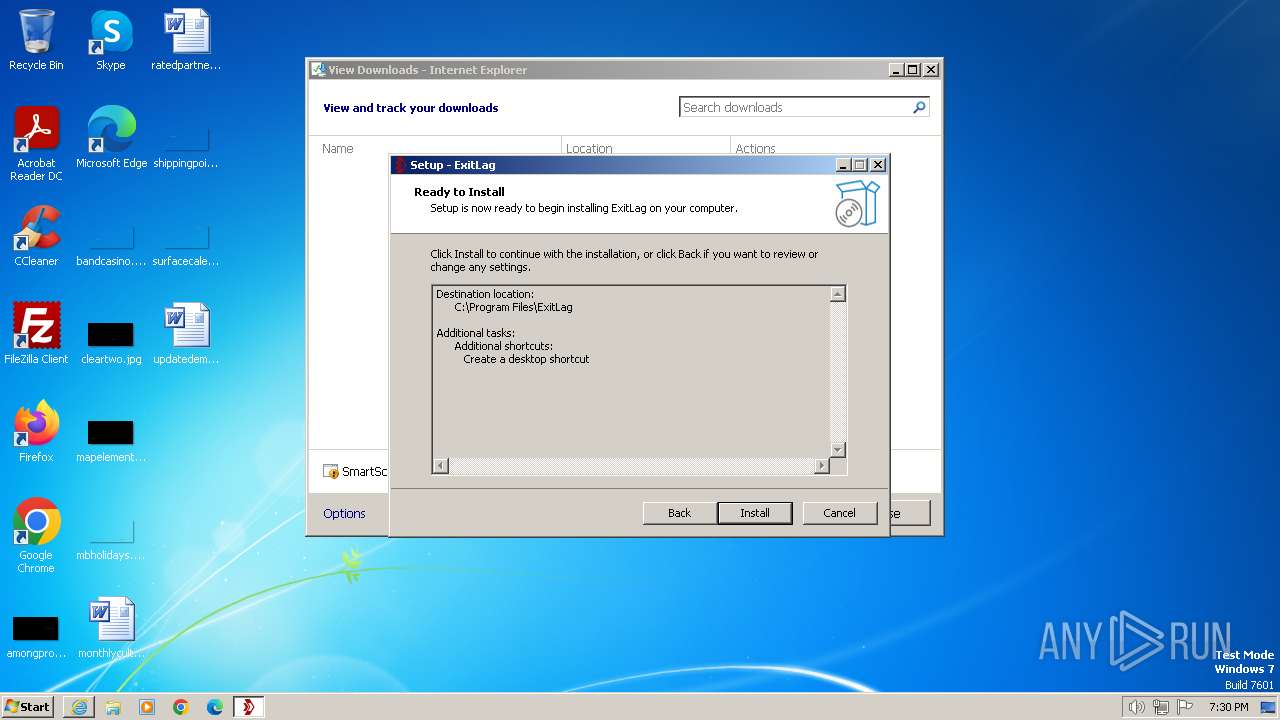This screenshot has height=720, width=1280.
Task: Launch Microsoft Edge desktop shortcut
Action: point(111,138)
